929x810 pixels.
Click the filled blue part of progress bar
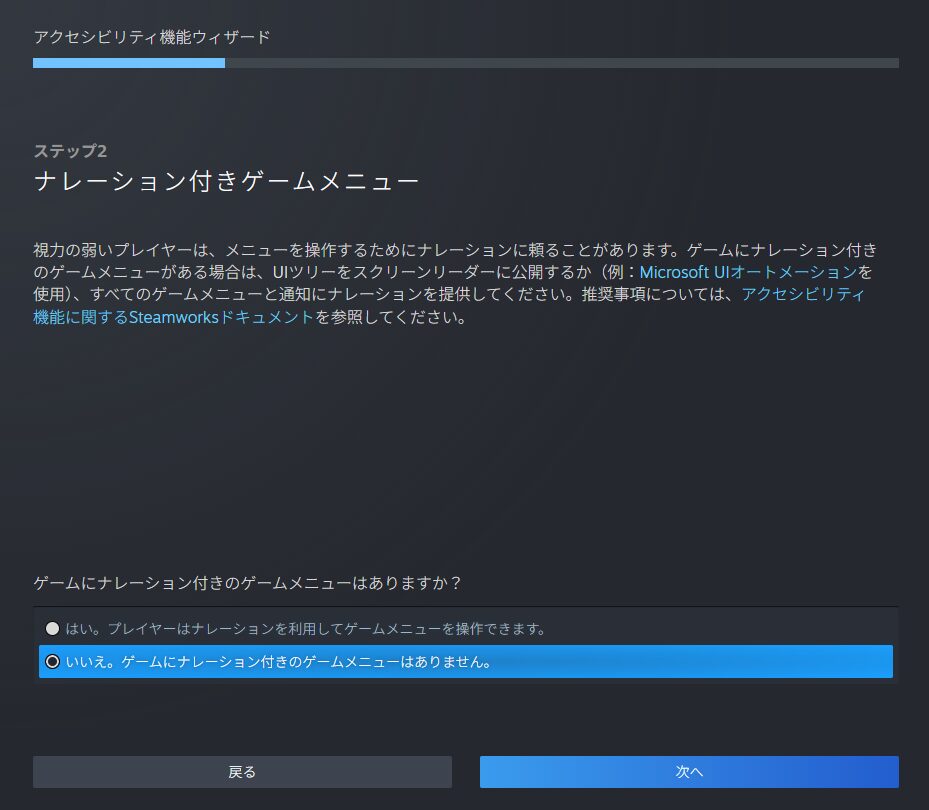[128, 63]
